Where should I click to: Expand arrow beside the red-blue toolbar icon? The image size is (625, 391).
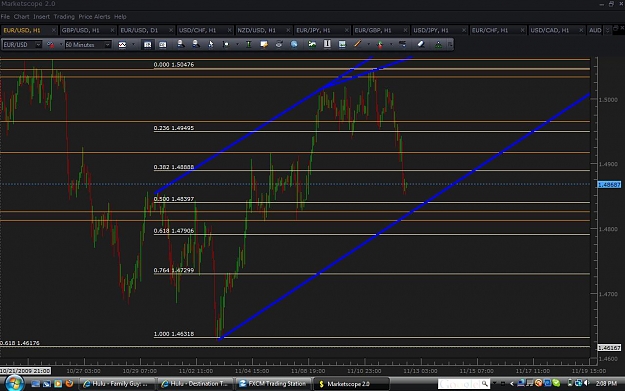(x=61, y=45)
